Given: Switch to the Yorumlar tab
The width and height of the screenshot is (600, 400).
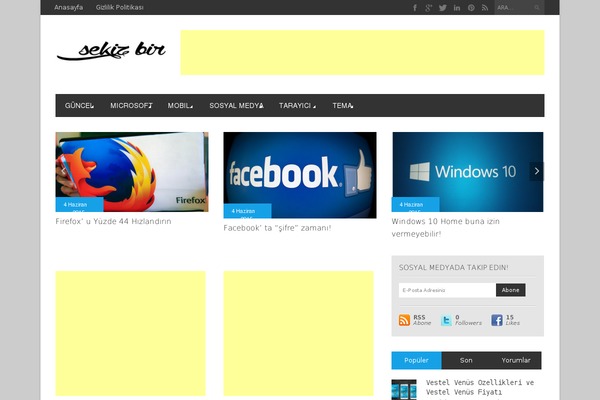Looking at the screenshot, I should (x=516, y=361).
